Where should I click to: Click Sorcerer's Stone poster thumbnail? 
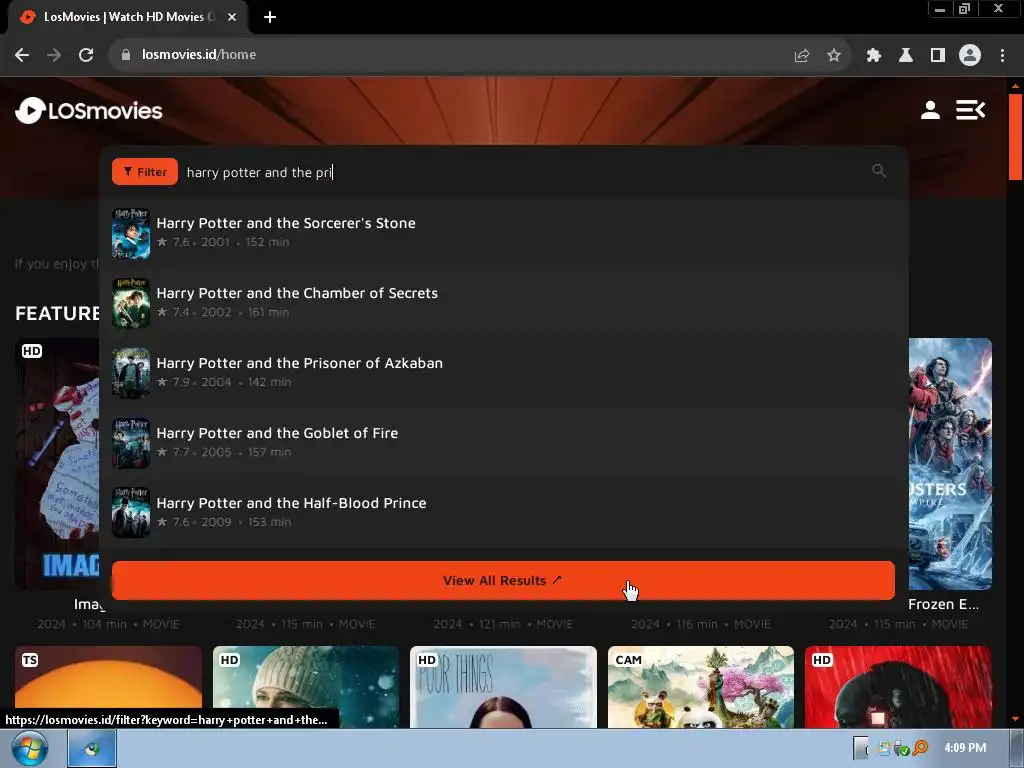pos(131,233)
